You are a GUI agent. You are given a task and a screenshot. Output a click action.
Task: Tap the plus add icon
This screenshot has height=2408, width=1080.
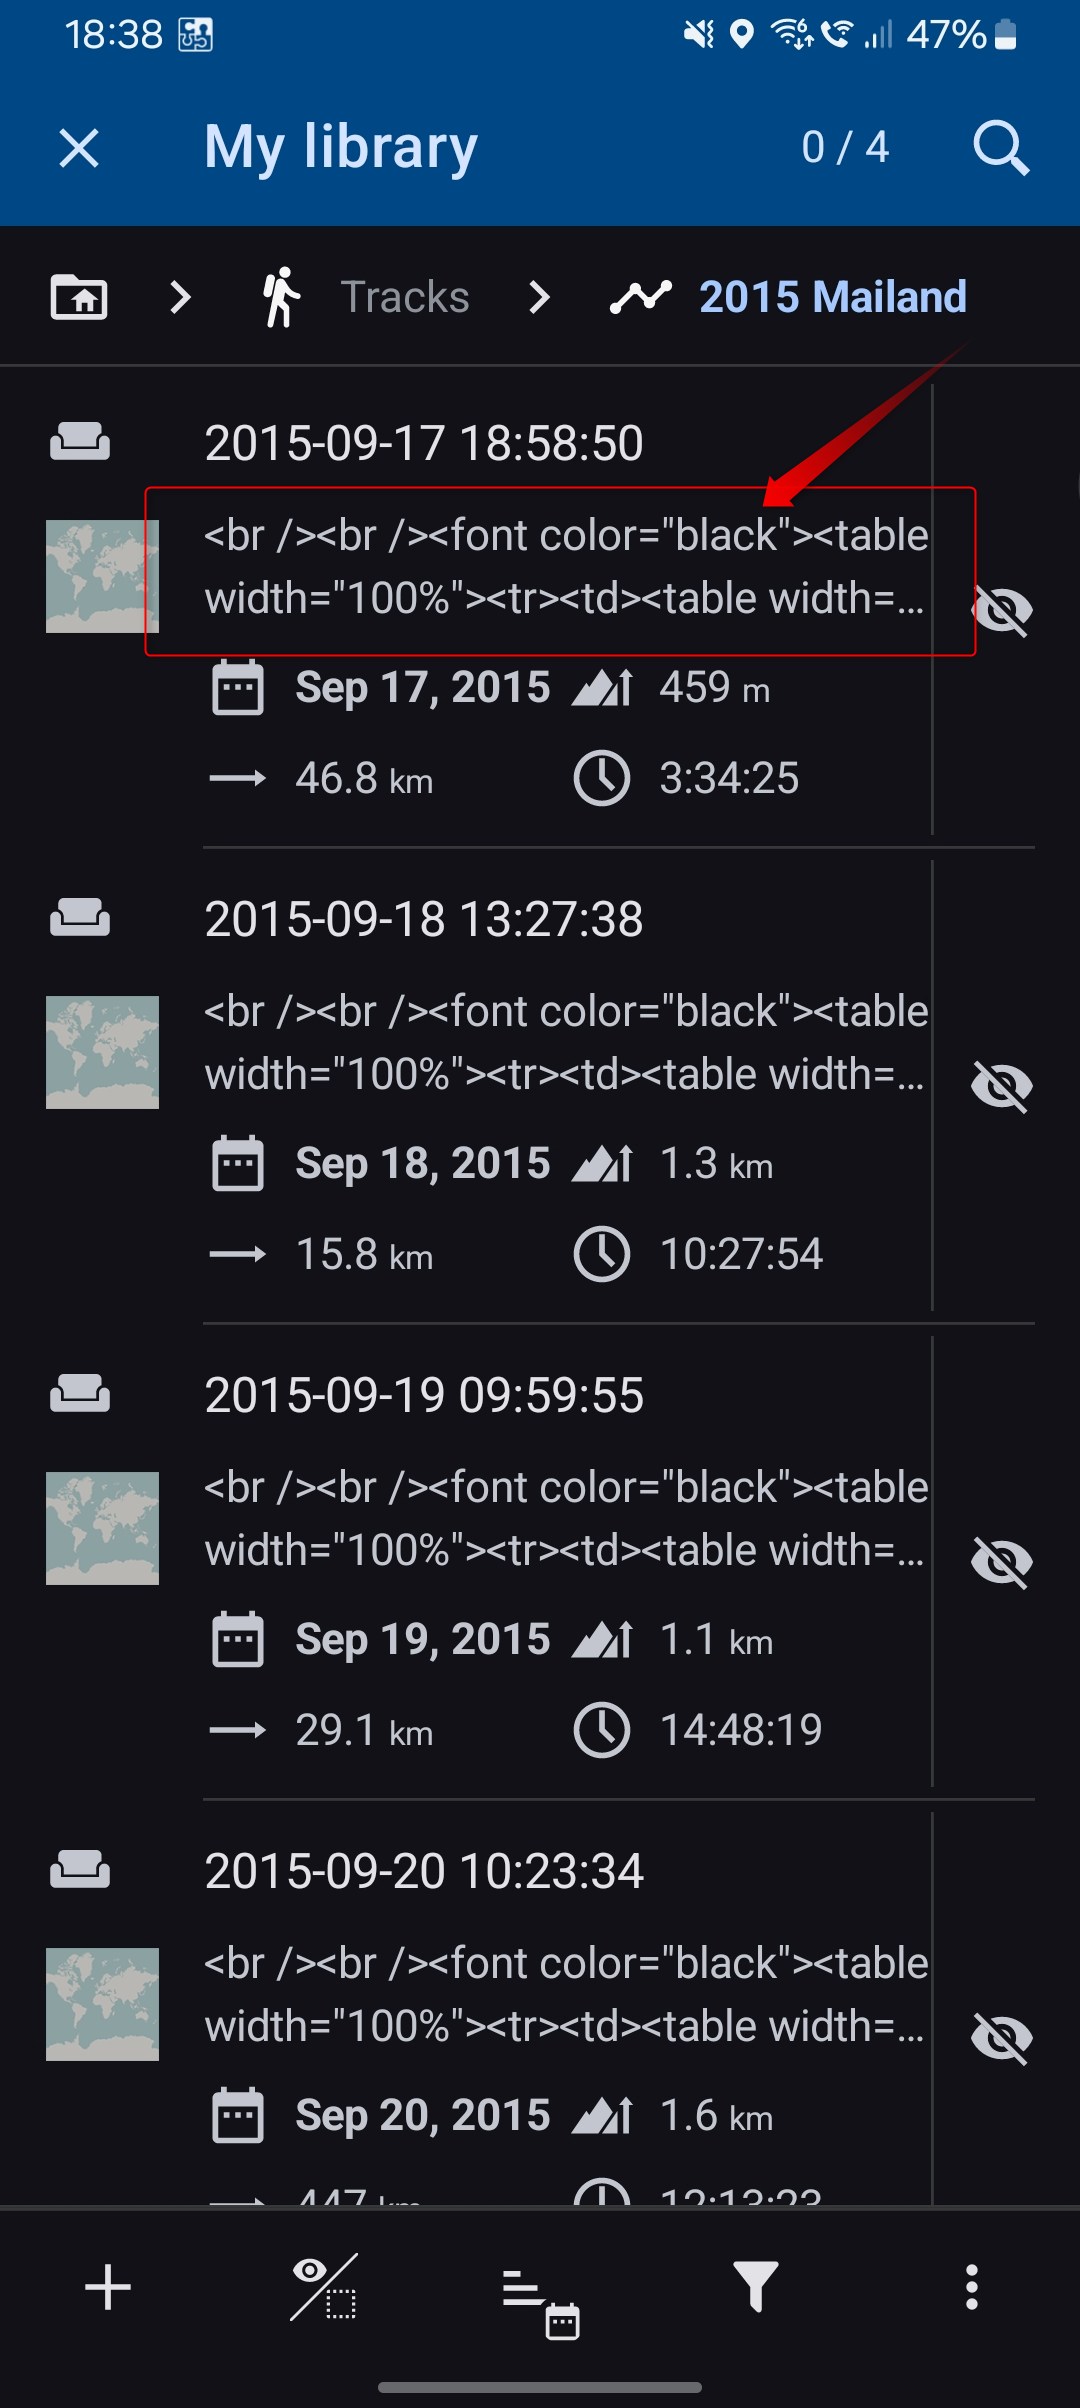point(108,2287)
